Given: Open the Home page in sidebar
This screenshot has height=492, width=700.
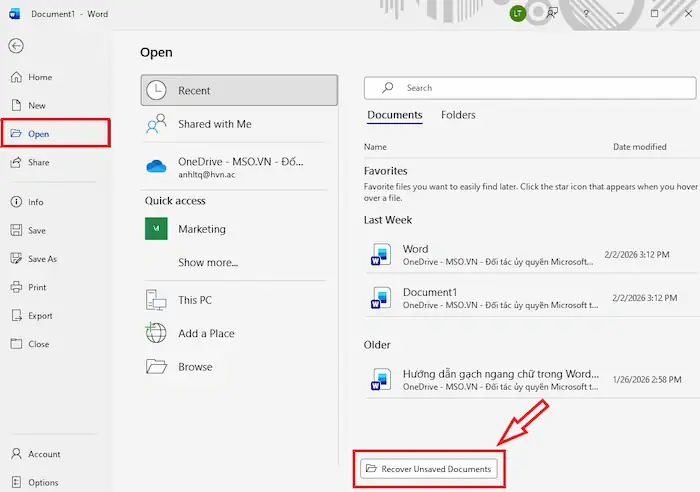Looking at the screenshot, I should tap(40, 77).
